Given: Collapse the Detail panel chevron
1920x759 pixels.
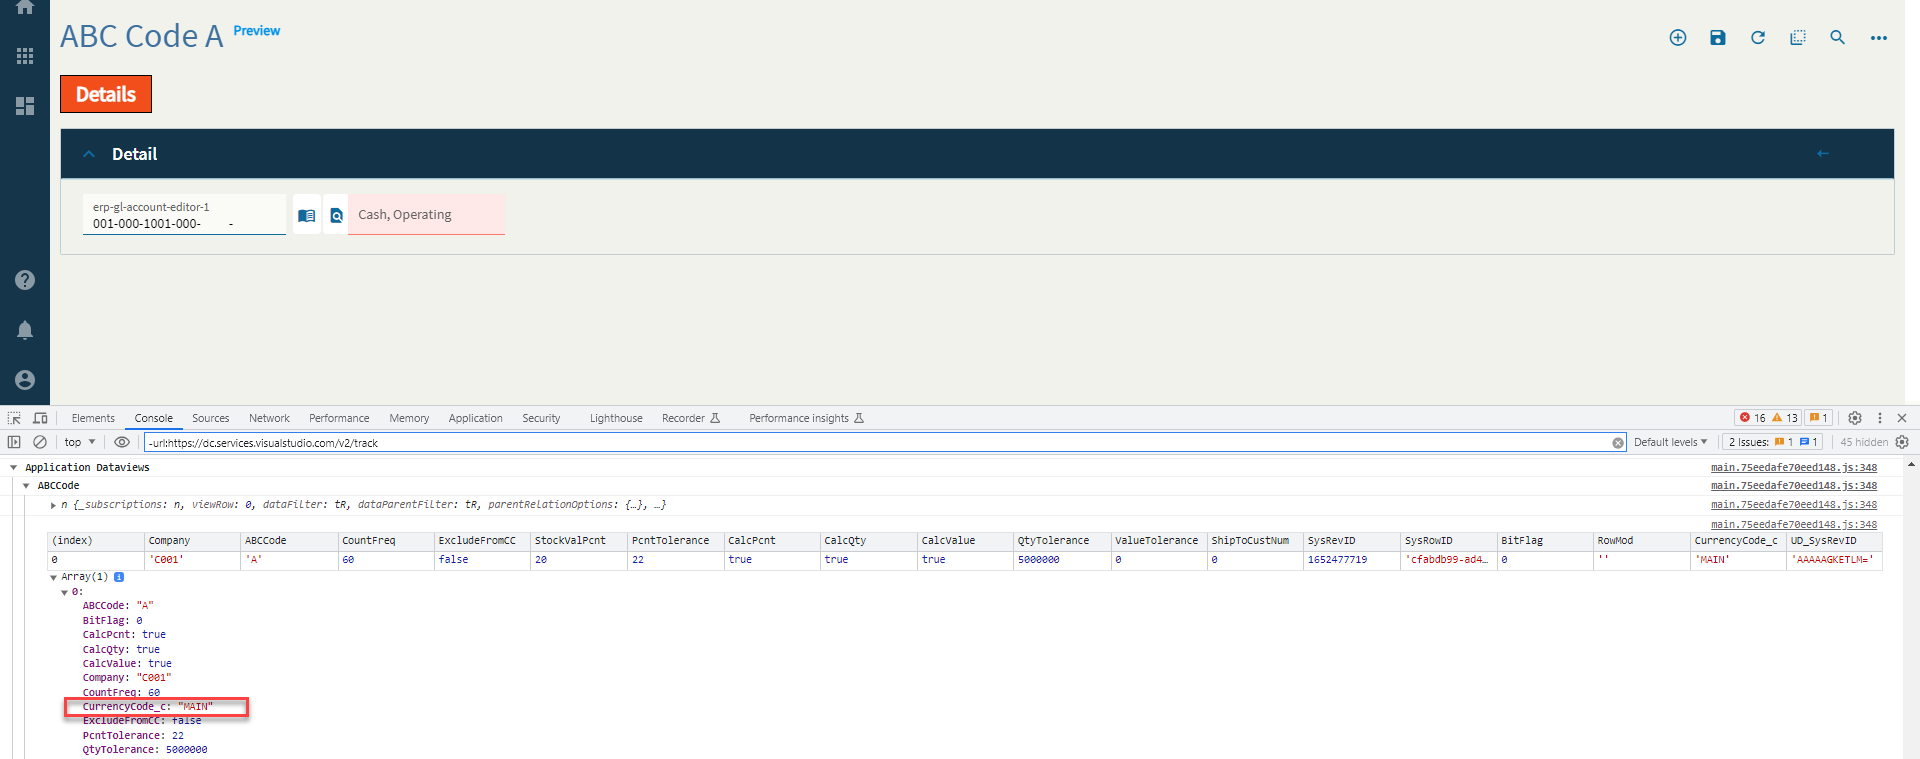Looking at the screenshot, I should pos(89,154).
